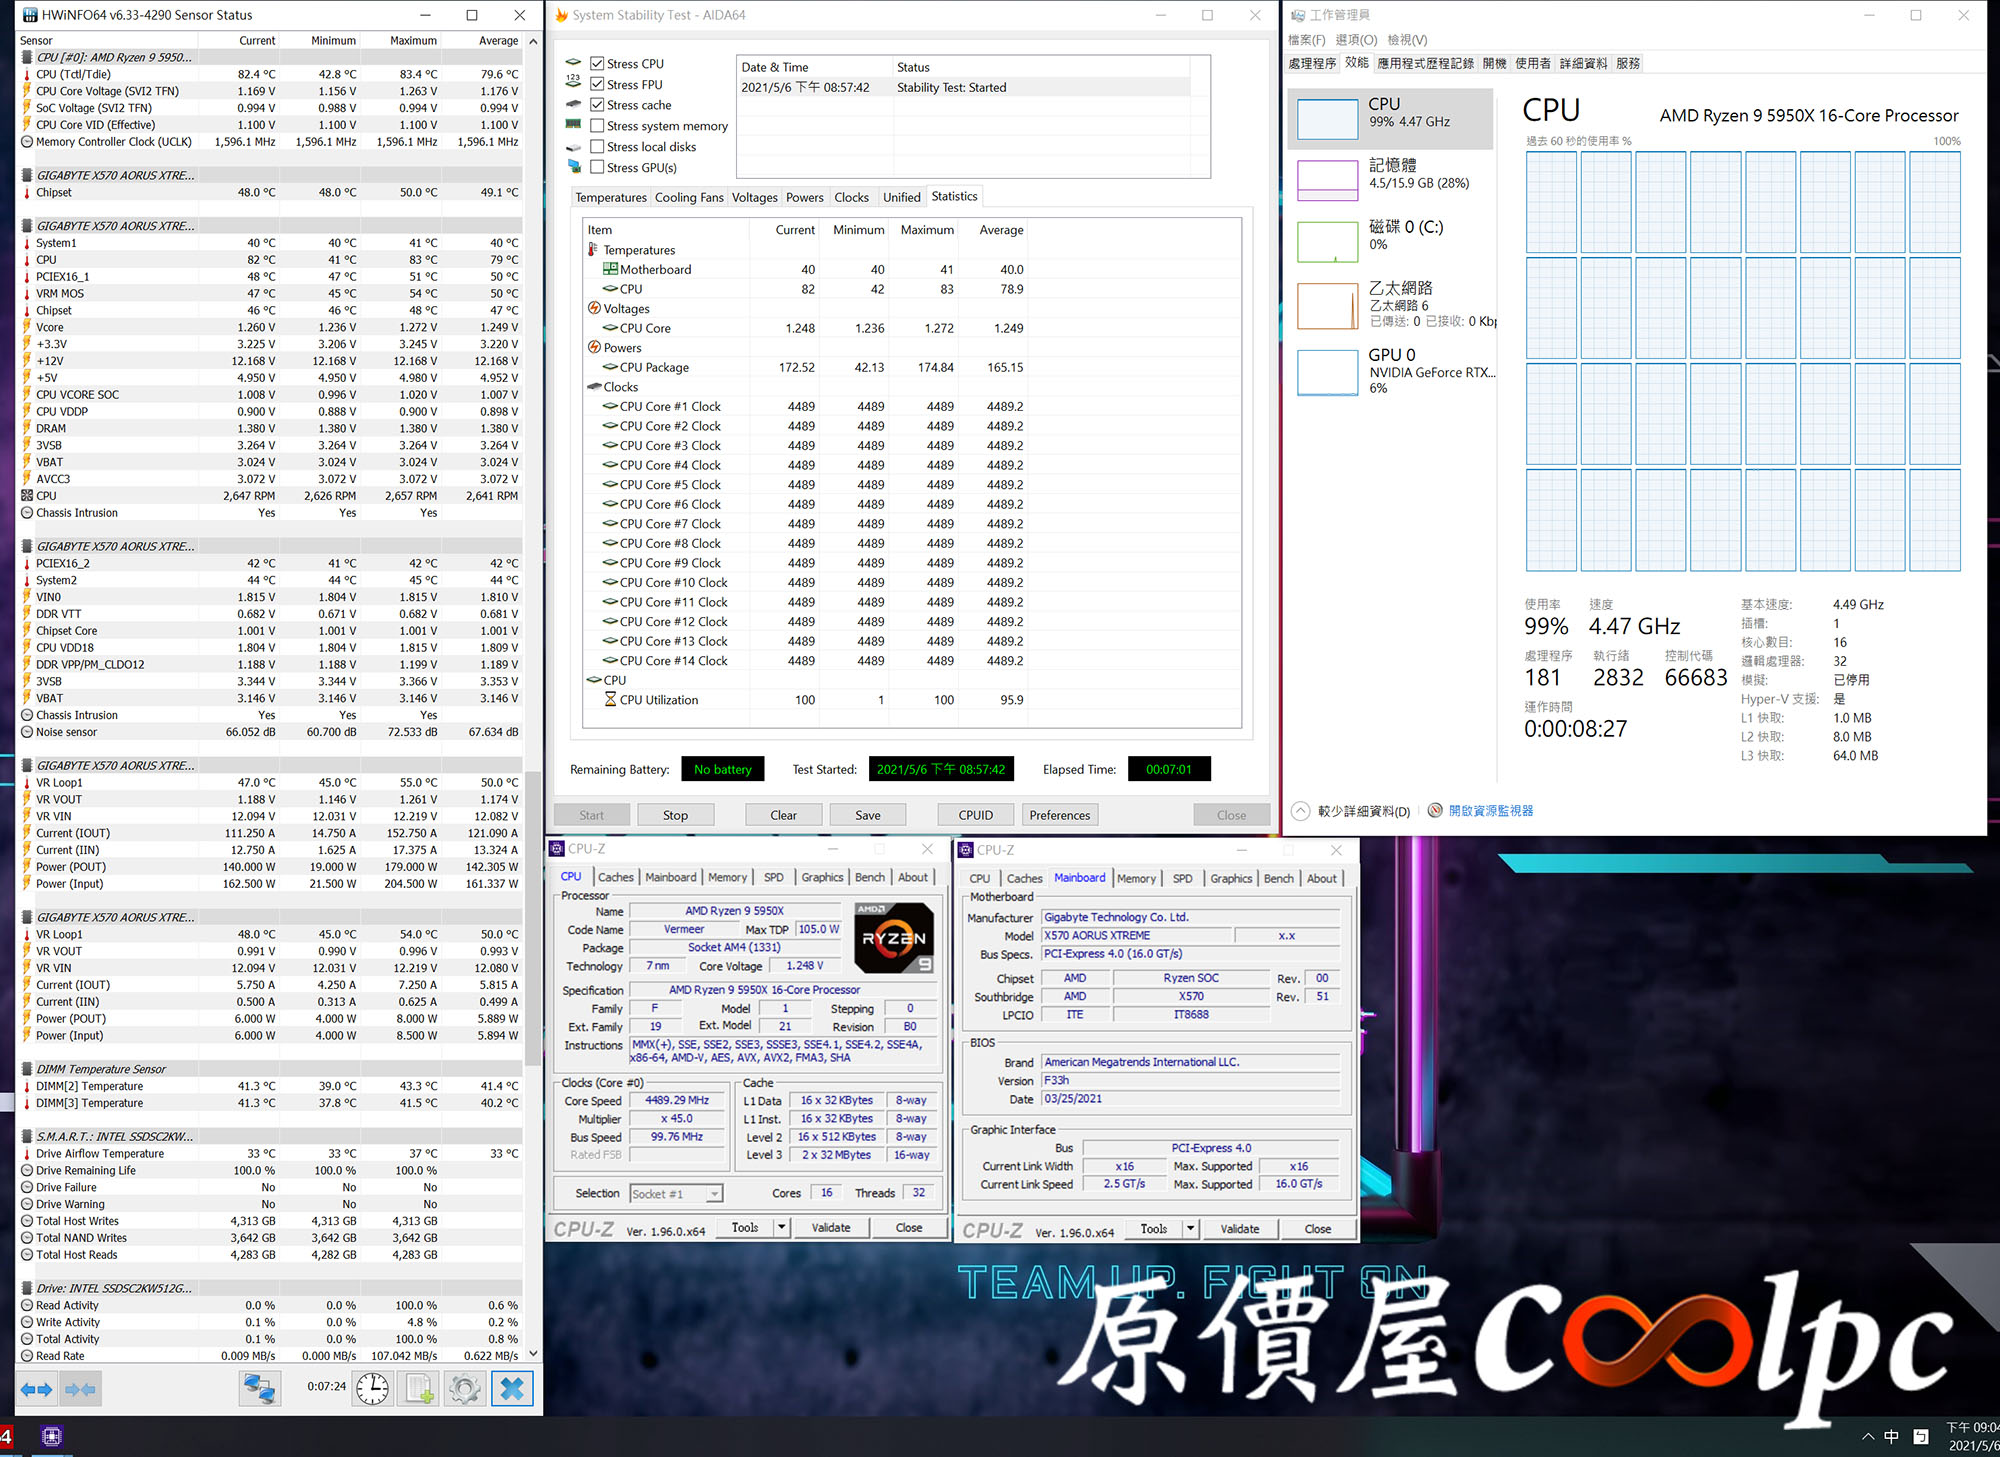2000x1457 pixels.
Task: Click HWiNFO clock reset timer icon
Action: click(372, 1389)
